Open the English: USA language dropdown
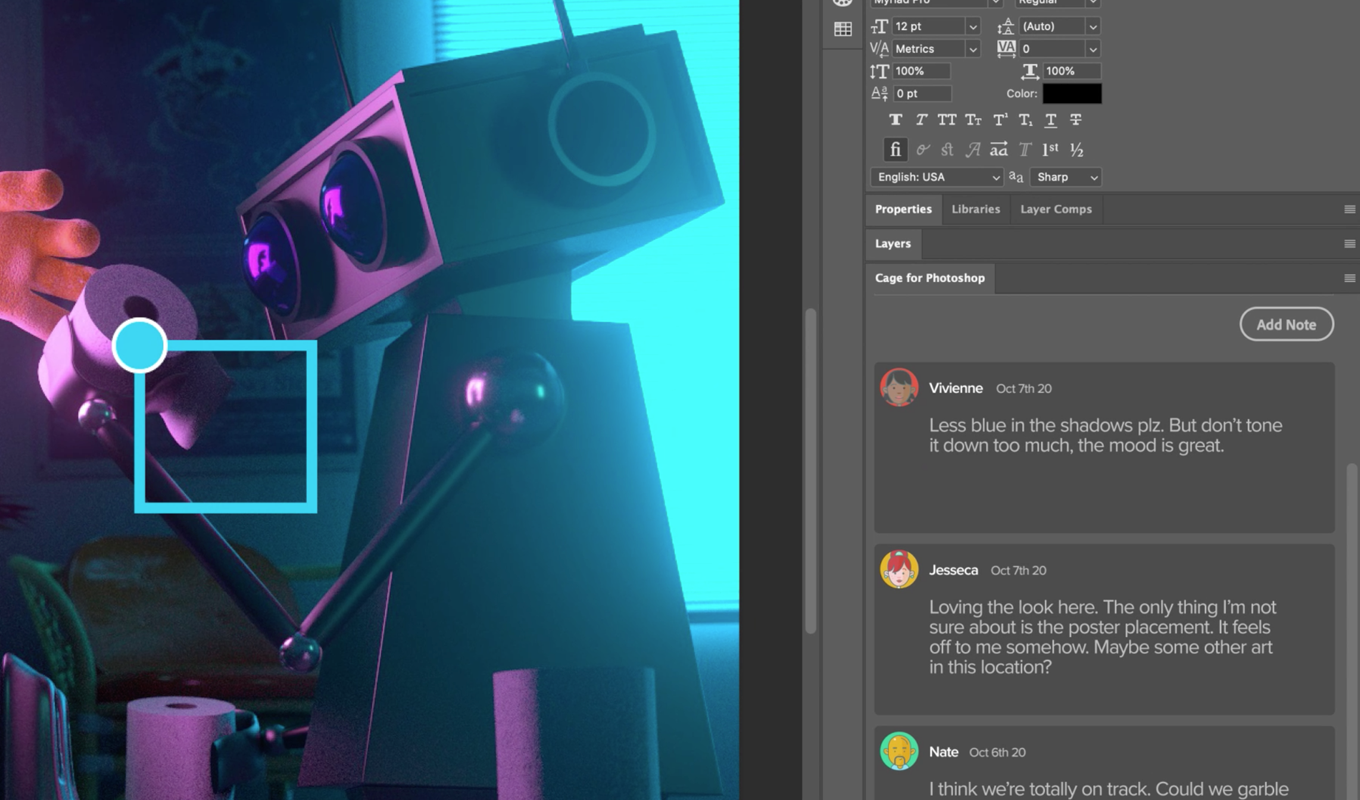This screenshot has height=800, width=1360. (936, 177)
